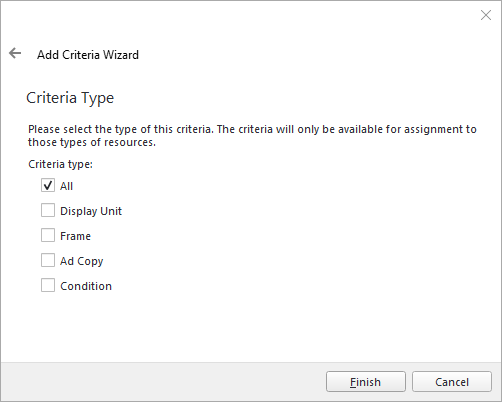Tick the Frame checkbox
This screenshot has width=502, height=402.
[48, 235]
